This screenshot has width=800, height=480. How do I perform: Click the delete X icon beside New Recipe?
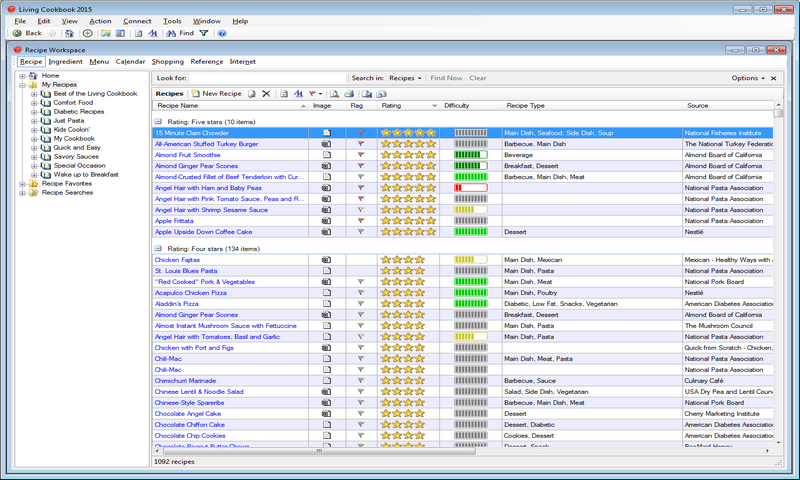coord(266,93)
